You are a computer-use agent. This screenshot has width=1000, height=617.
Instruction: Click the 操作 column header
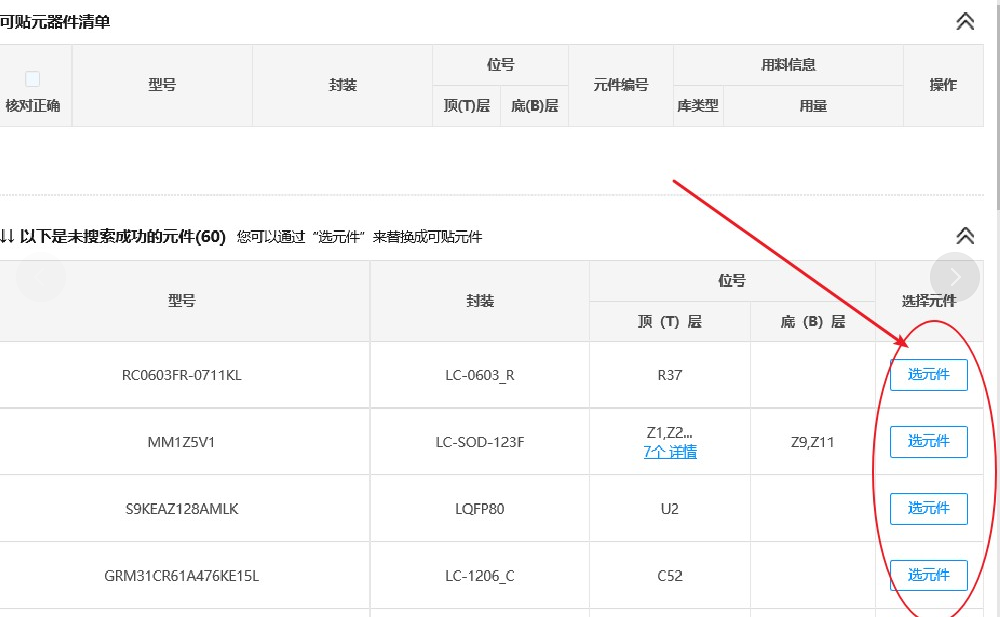coord(943,85)
